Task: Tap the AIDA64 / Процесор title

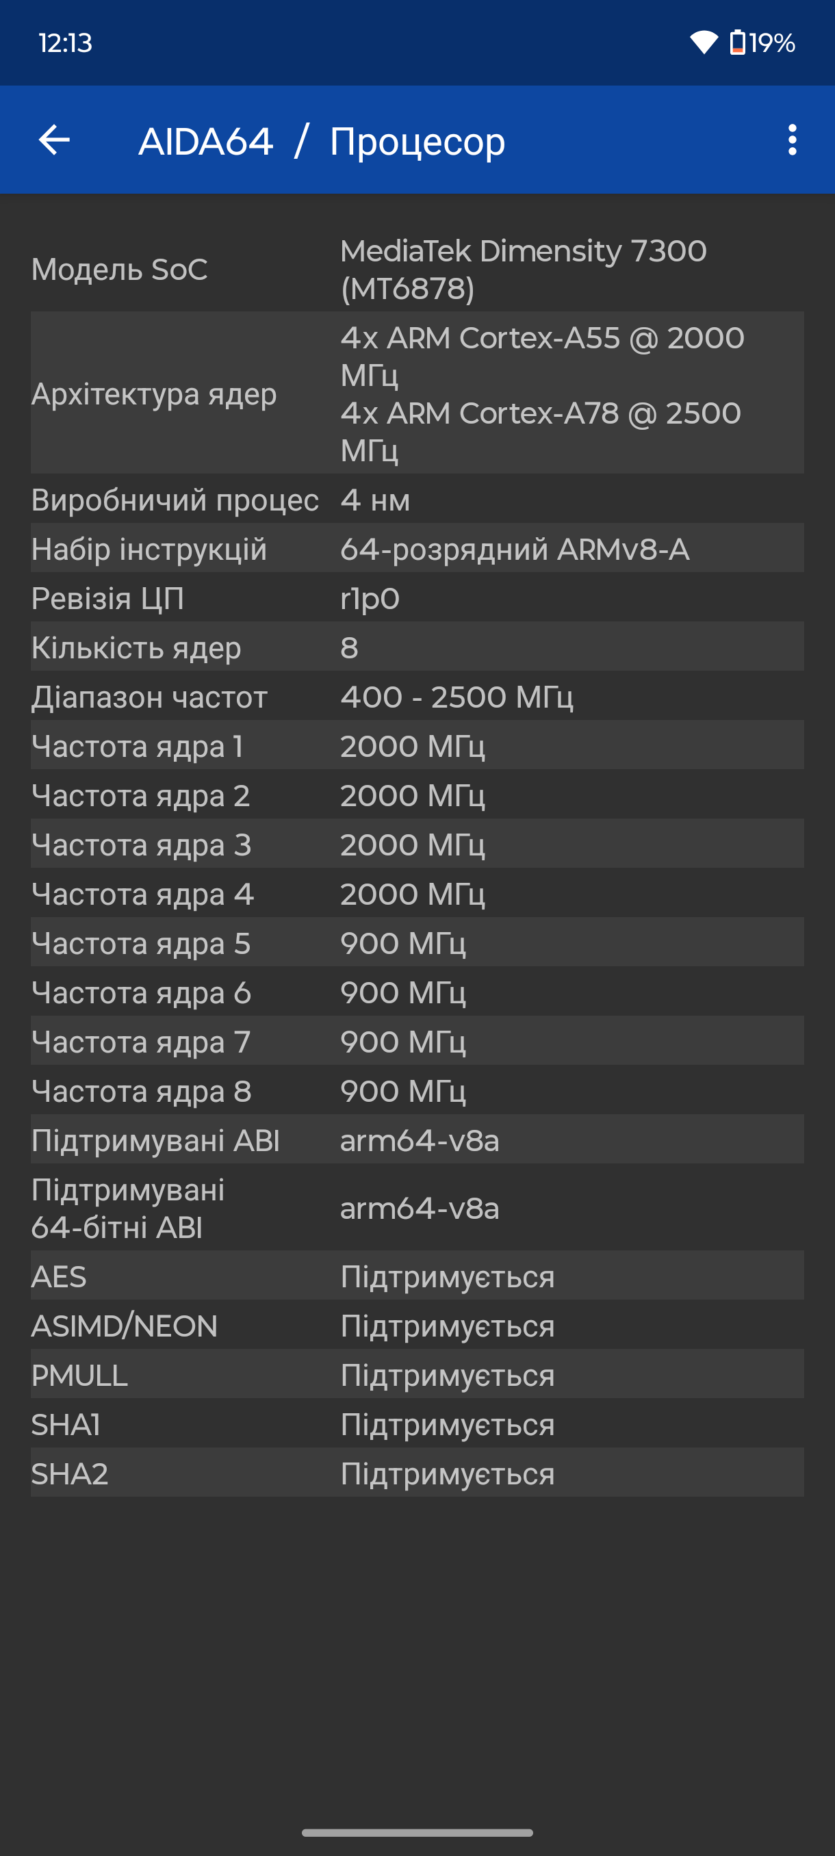Action: (x=321, y=141)
